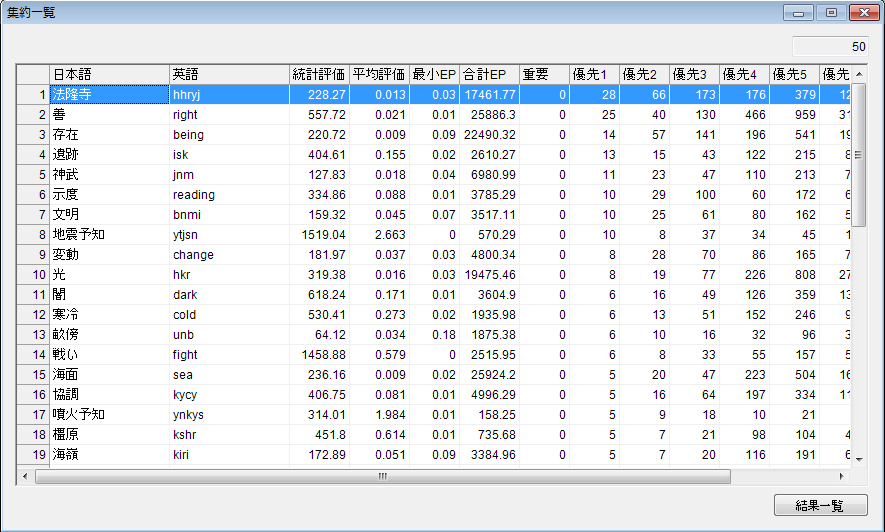Select the 噴火予知 cell
Screen dimensions: 885x532
click(x=109, y=414)
